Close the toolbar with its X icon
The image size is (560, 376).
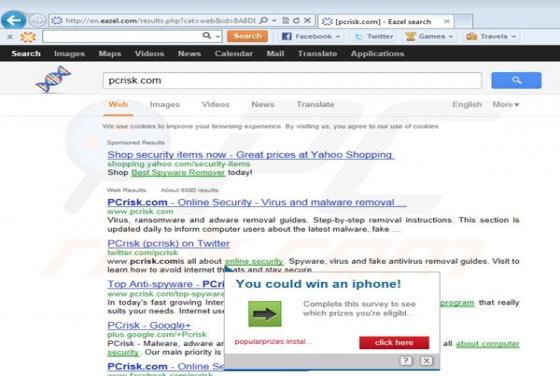point(10,36)
